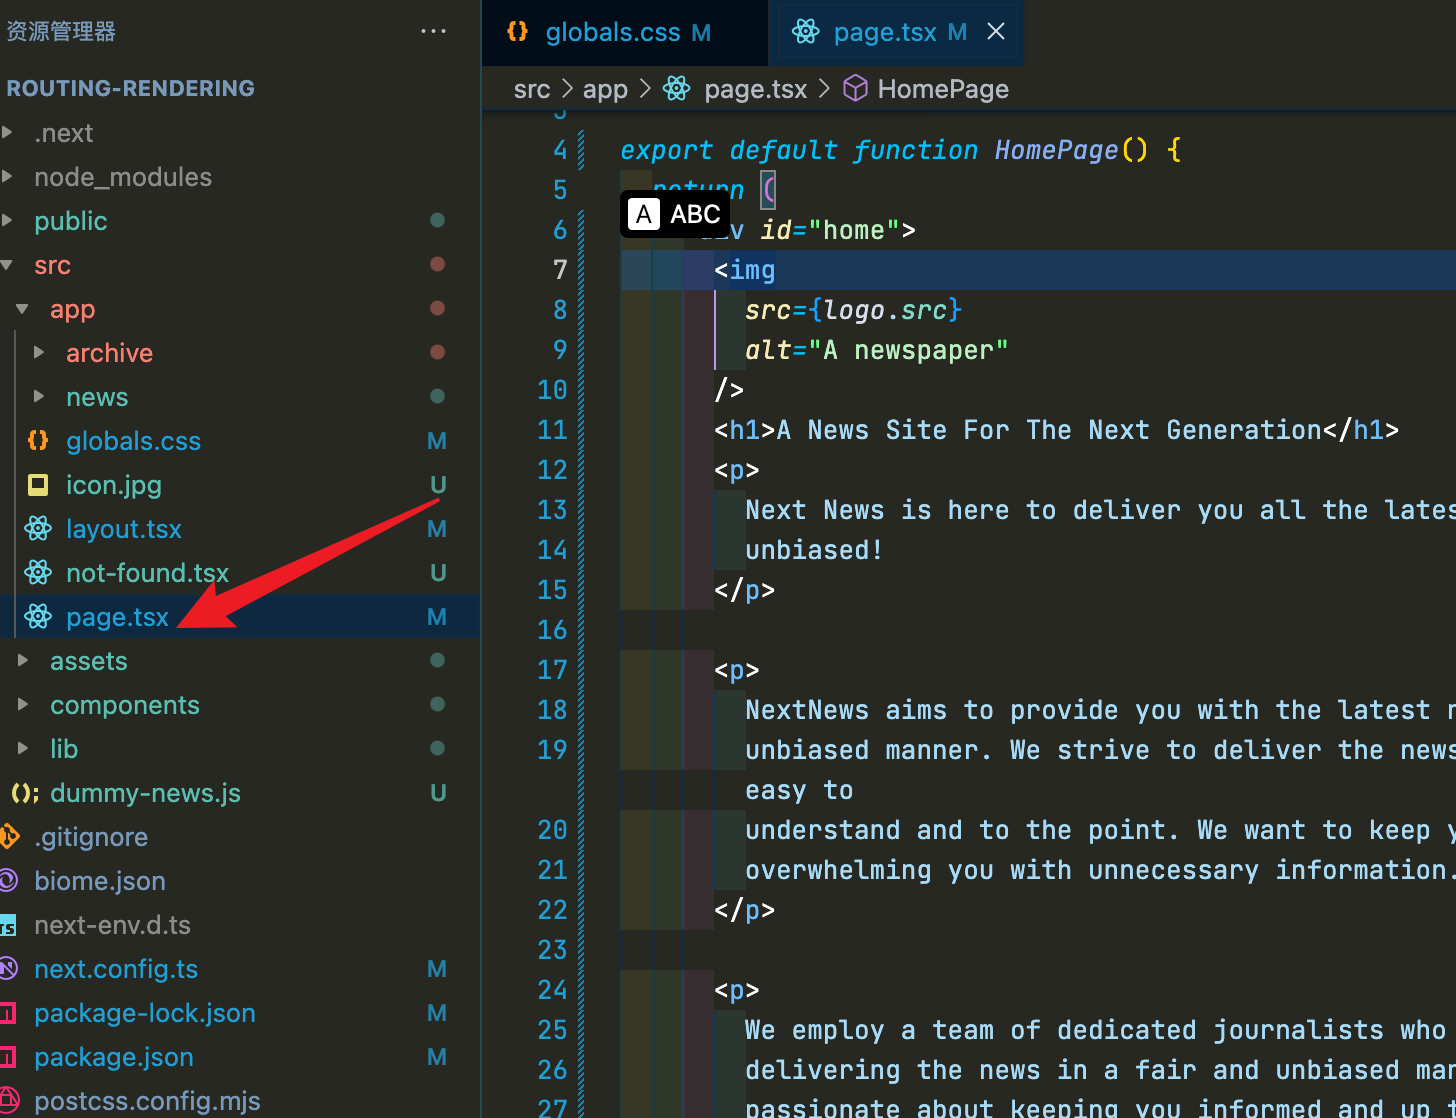Click the HomePage cube symbol icon in breadcrumb
The width and height of the screenshot is (1456, 1118).
tap(855, 89)
